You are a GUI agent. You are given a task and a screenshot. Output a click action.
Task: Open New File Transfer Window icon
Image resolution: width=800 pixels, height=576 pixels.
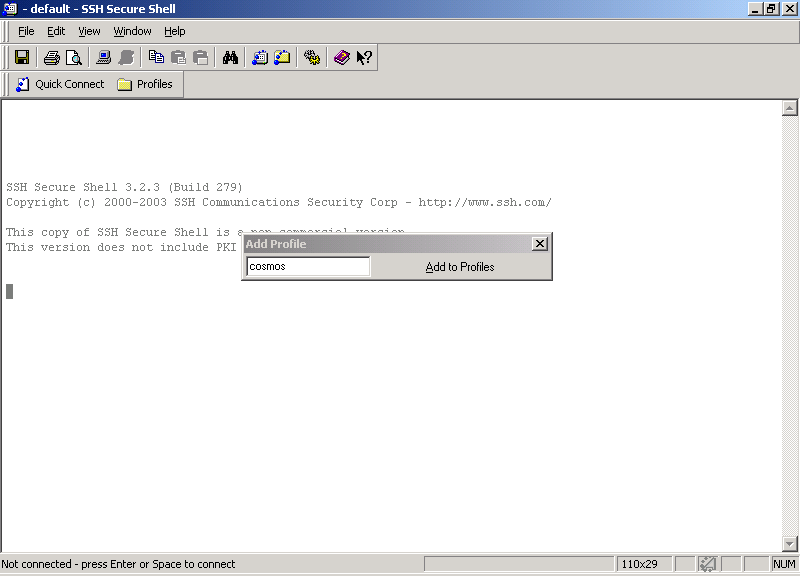283,58
